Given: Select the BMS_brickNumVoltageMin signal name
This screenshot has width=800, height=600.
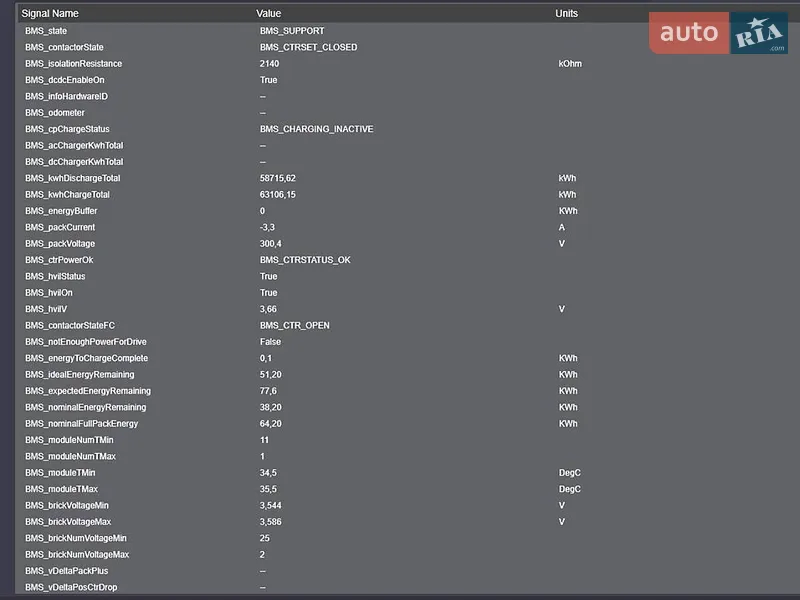Looking at the screenshot, I should [76, 537].
